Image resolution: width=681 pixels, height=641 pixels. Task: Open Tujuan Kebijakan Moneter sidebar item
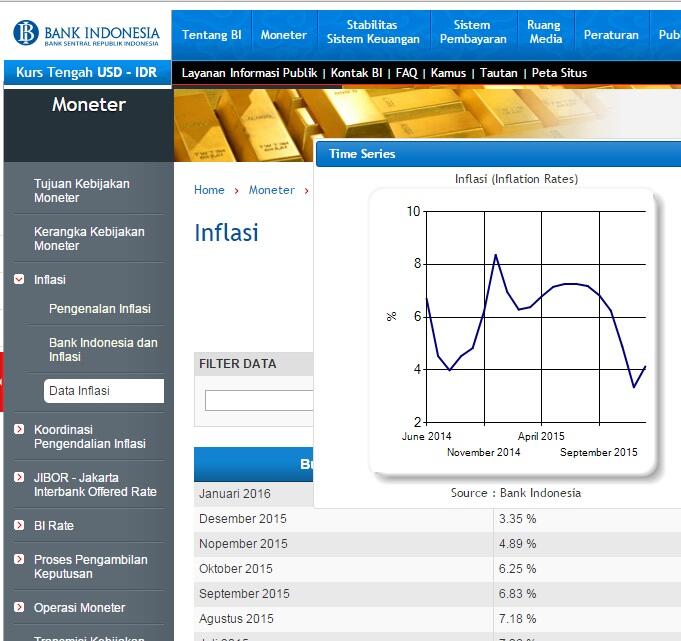coord(82,191)
